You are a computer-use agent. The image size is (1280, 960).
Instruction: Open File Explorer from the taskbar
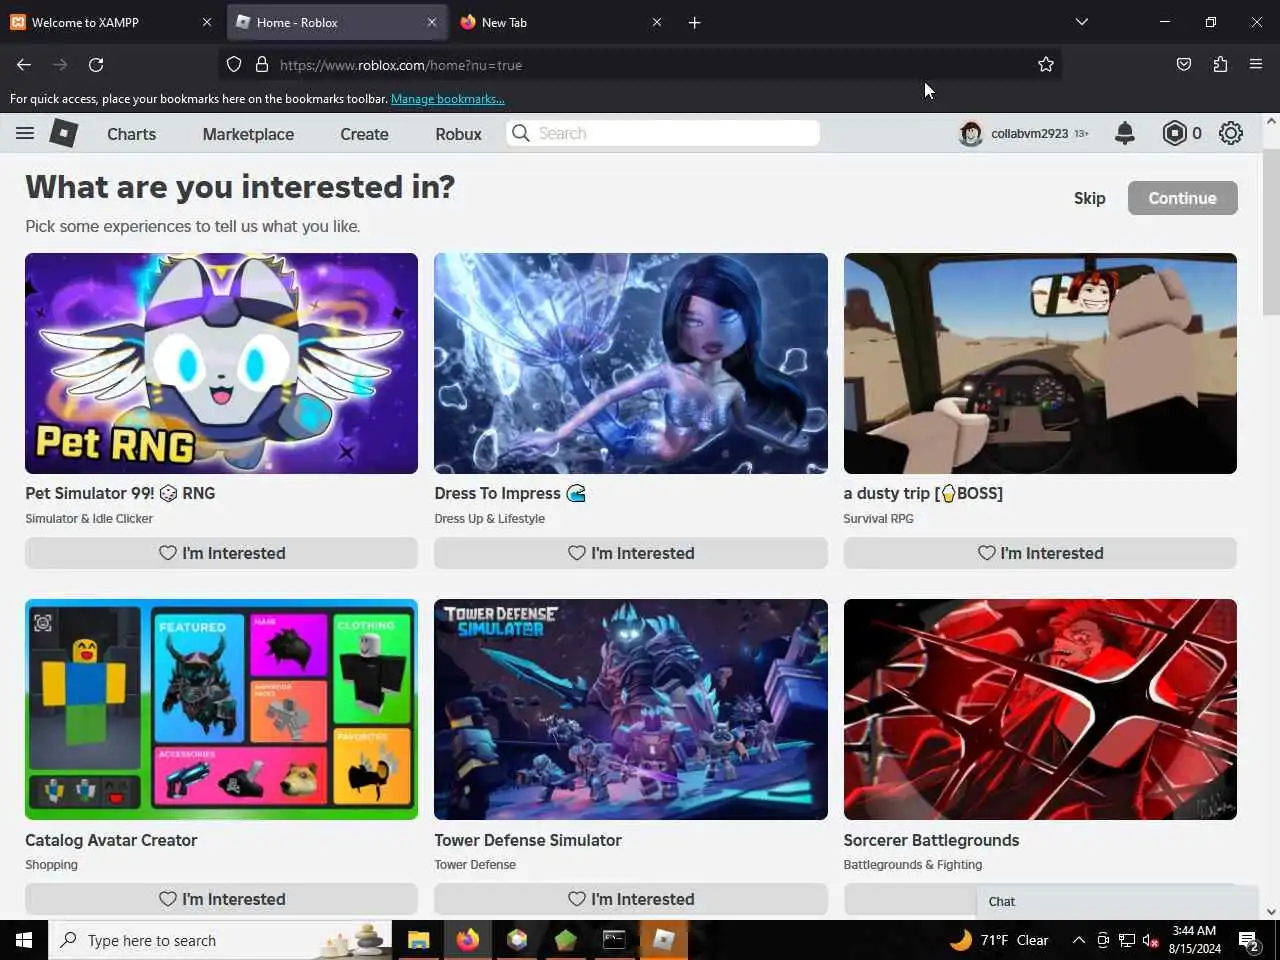418,940
